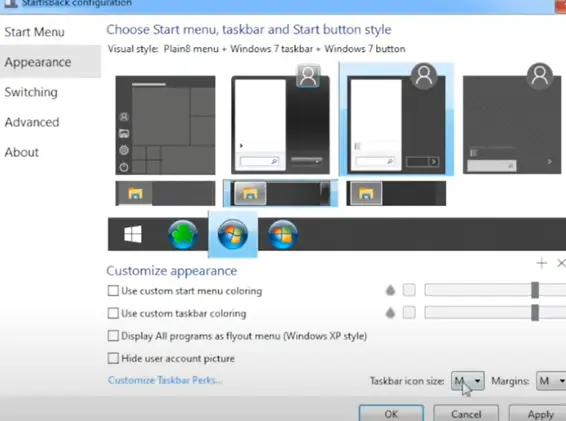Open the Margins dropdown

point(551,381)
